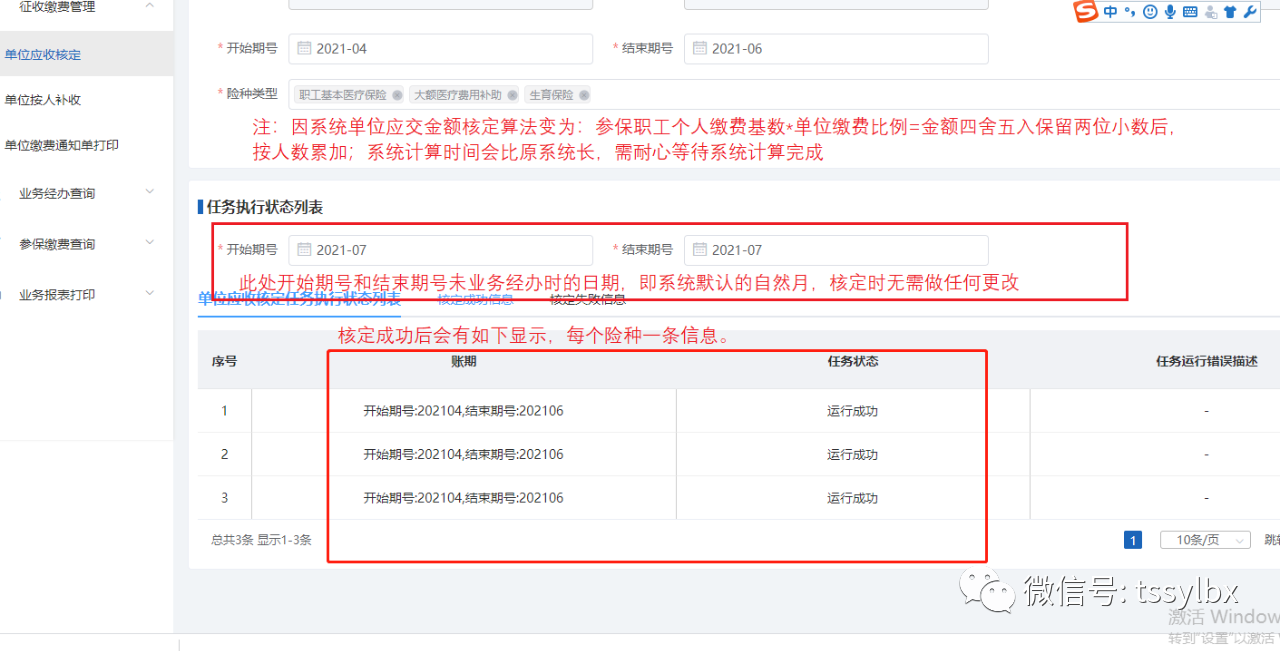Expand the 参保缴费查询 sidebar menu
The height and width of the screenshot is (651, 1280).
tap(150, 243)
